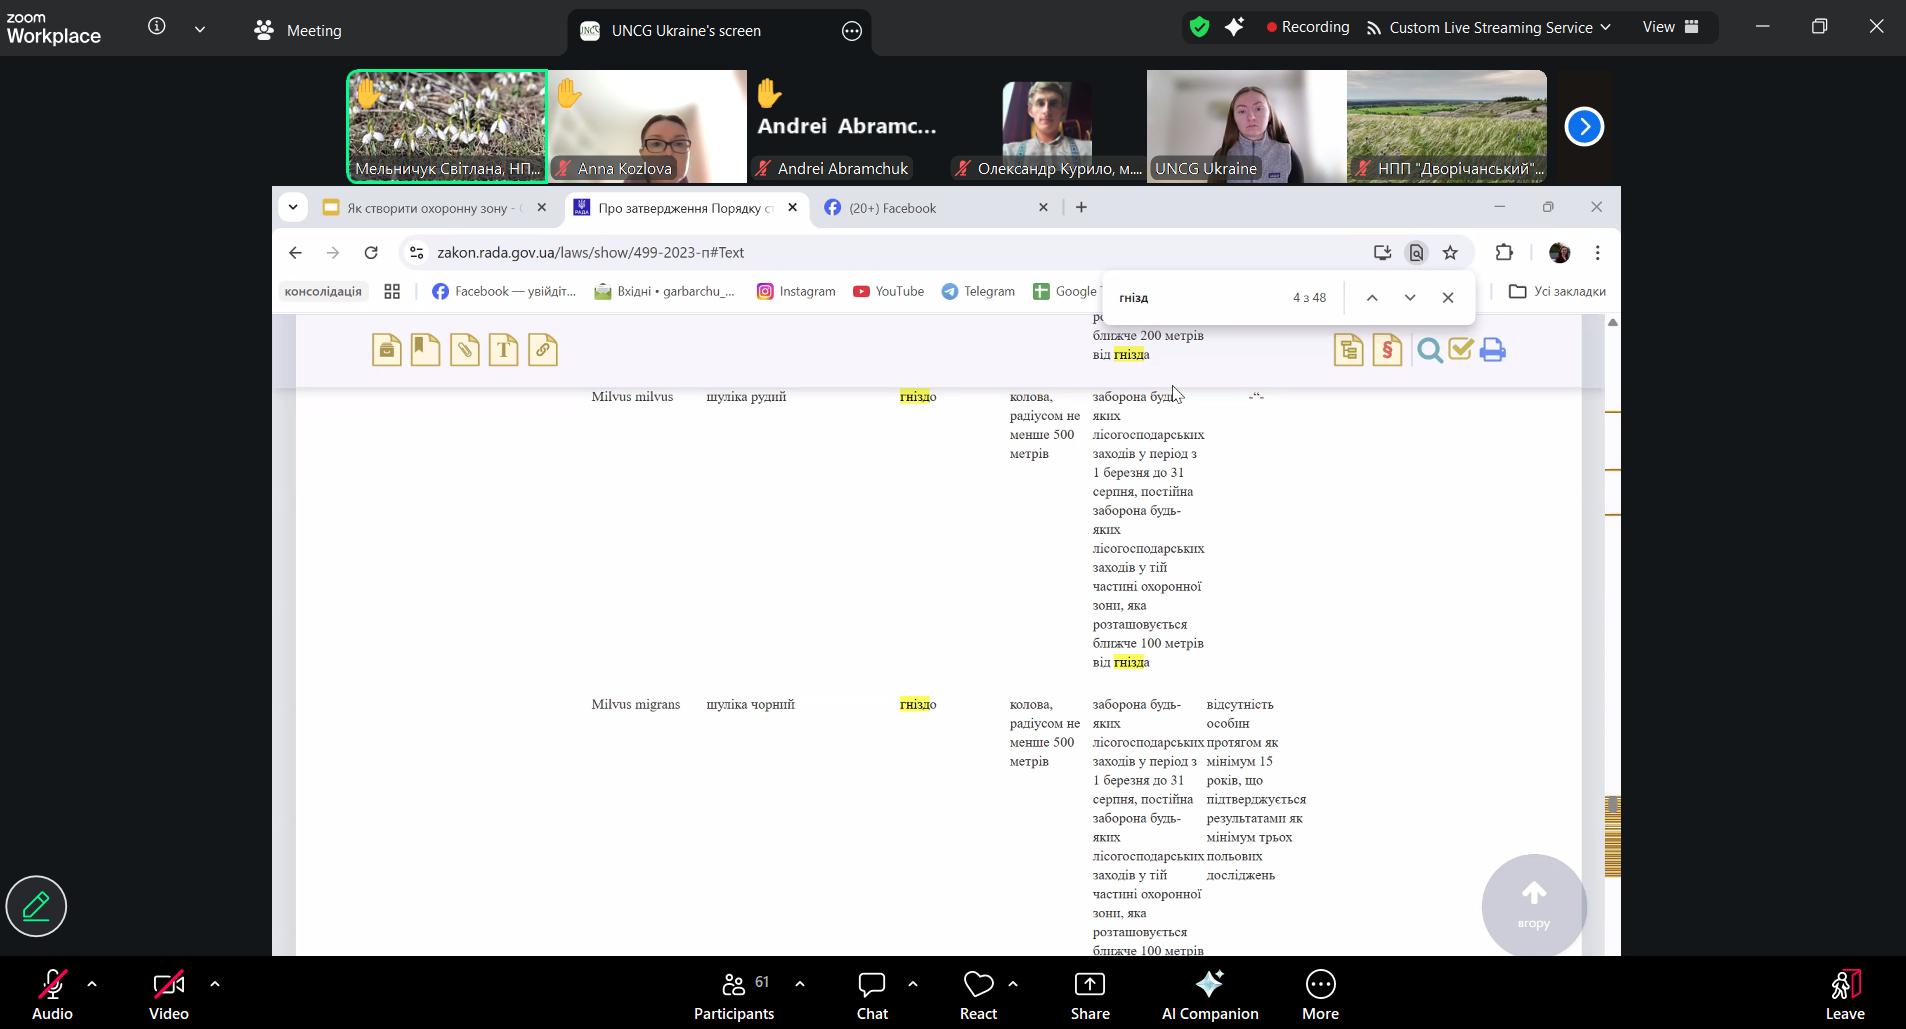The image size is (1906, 1029).
Task: Toggle the Recording indicator
Action: (1308, 28)
